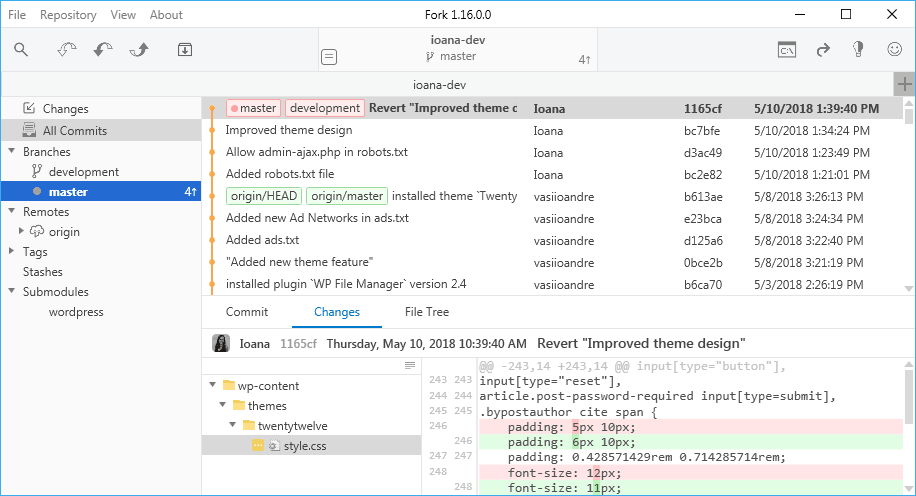Open the file list view options icon
The image size is (916, 496).
coord(410,366)
